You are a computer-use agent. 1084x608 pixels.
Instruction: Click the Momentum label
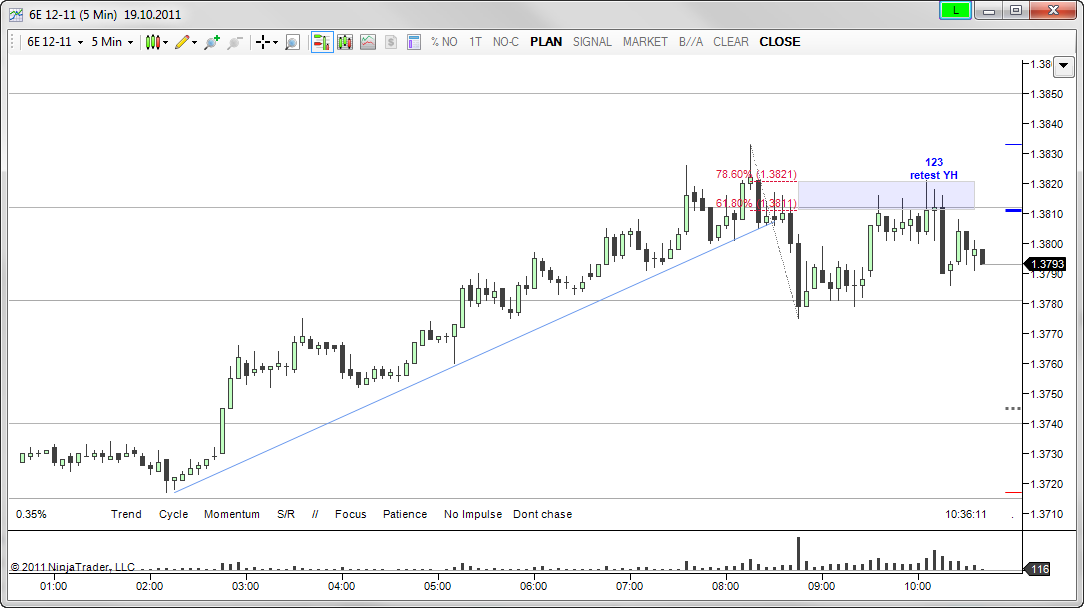coord(232,515)
